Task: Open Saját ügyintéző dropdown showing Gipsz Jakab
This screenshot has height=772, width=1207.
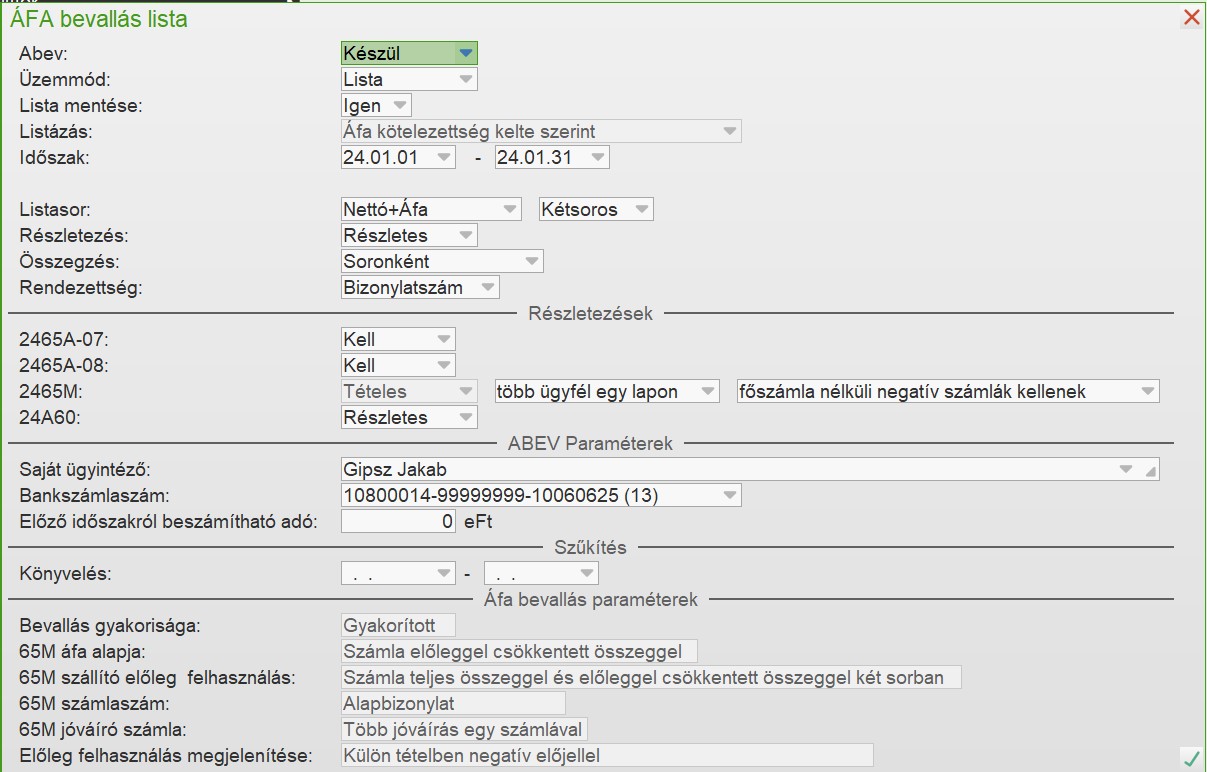Action: coord(750,469)
